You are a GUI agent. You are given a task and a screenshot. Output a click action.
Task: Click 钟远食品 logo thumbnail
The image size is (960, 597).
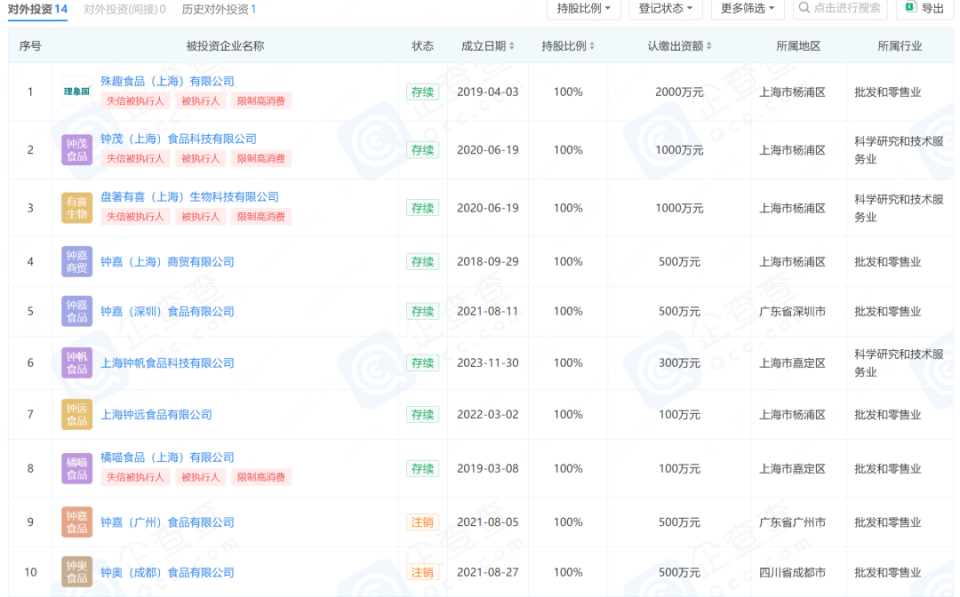click(77, 415)
